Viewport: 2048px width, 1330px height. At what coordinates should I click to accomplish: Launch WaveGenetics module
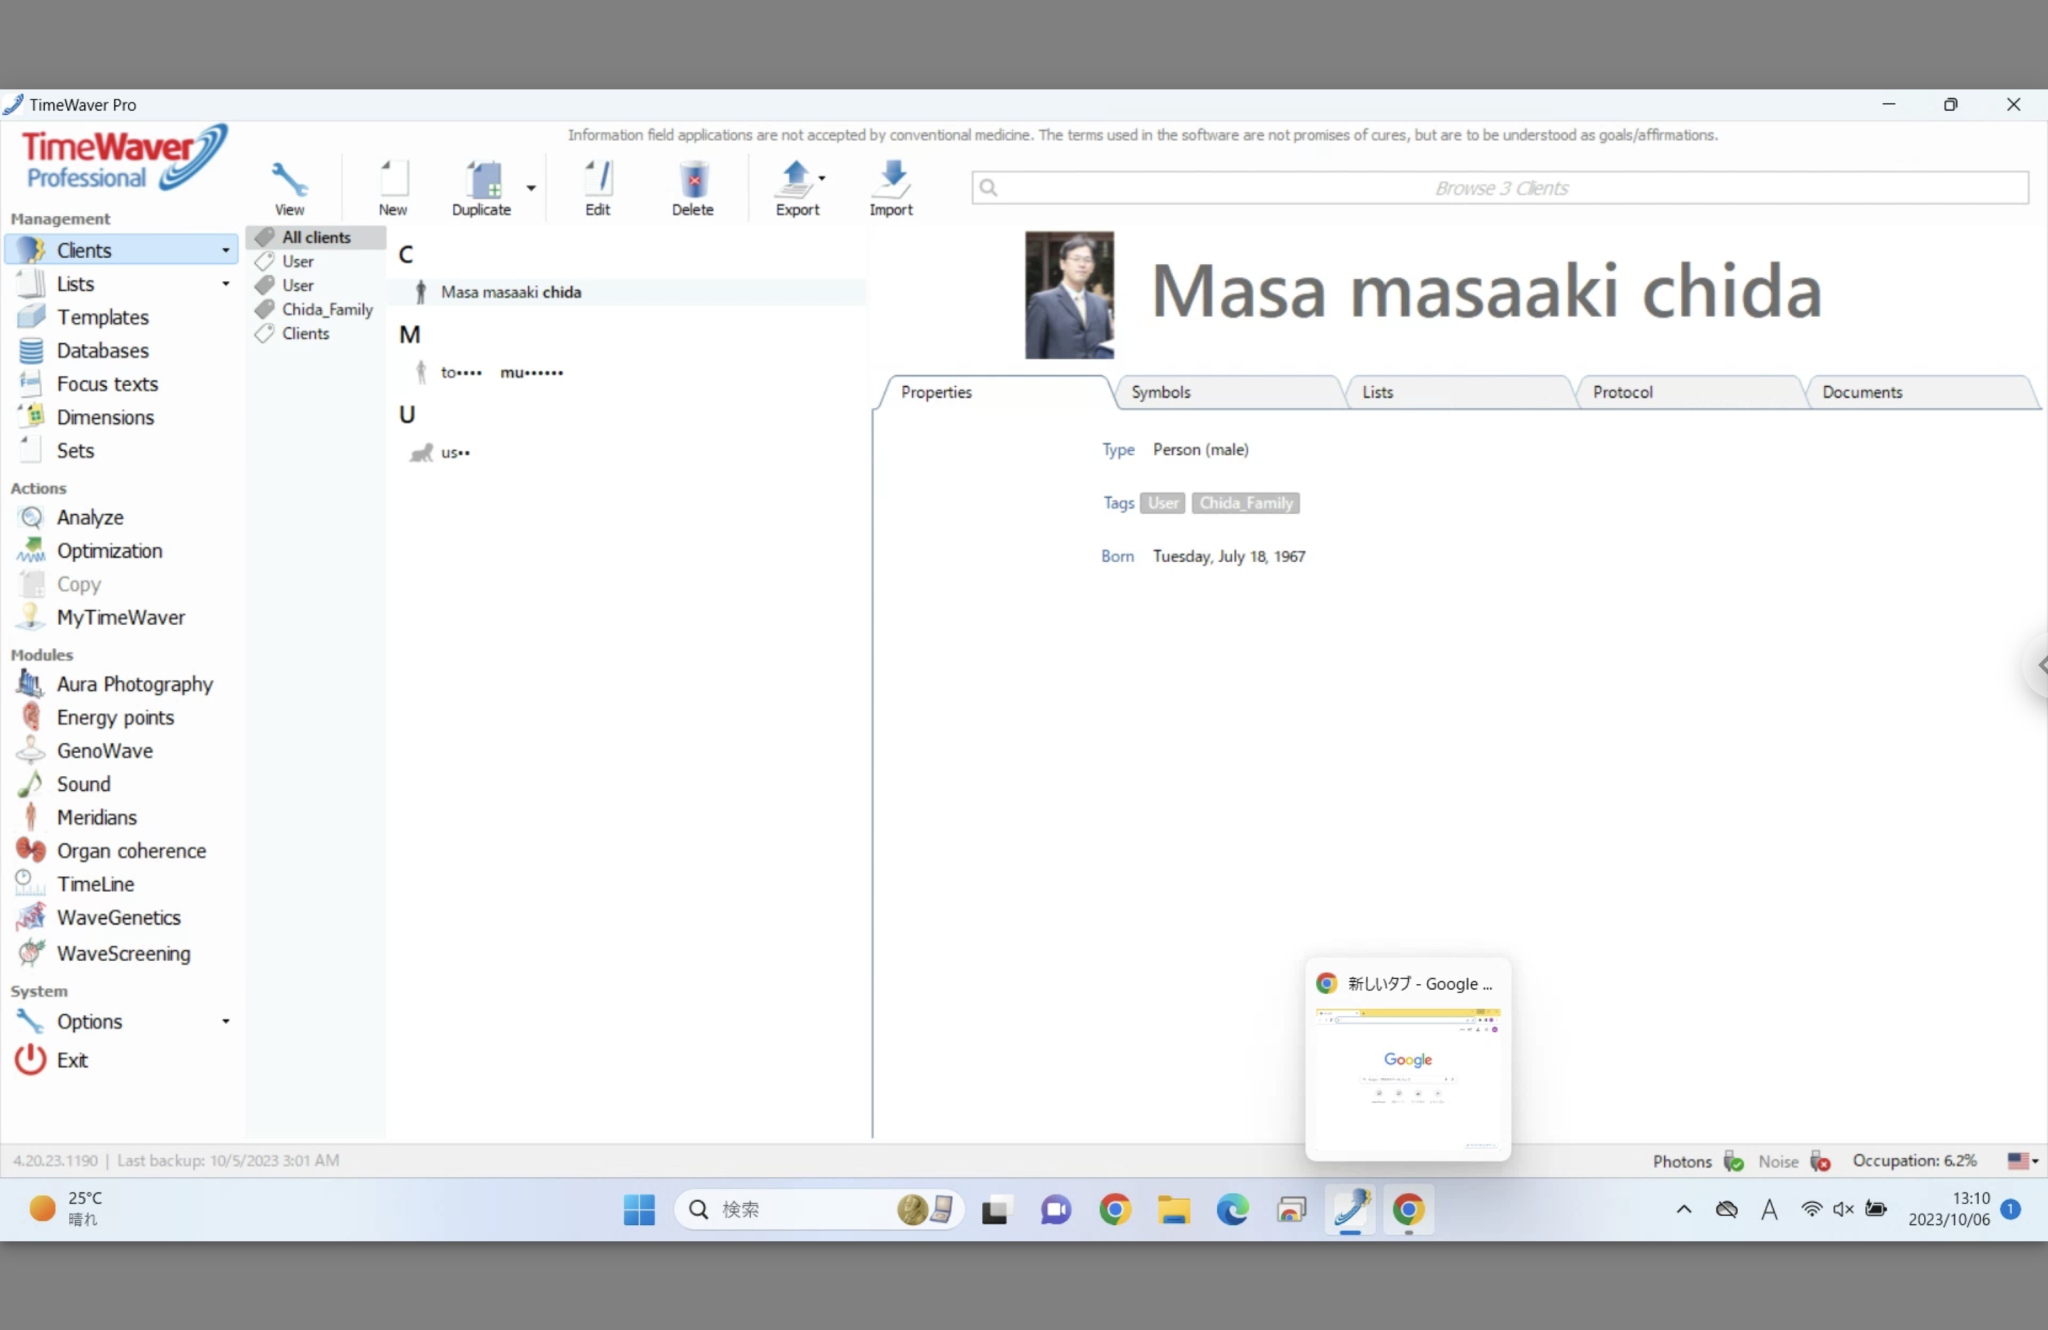tap(118, 918)
